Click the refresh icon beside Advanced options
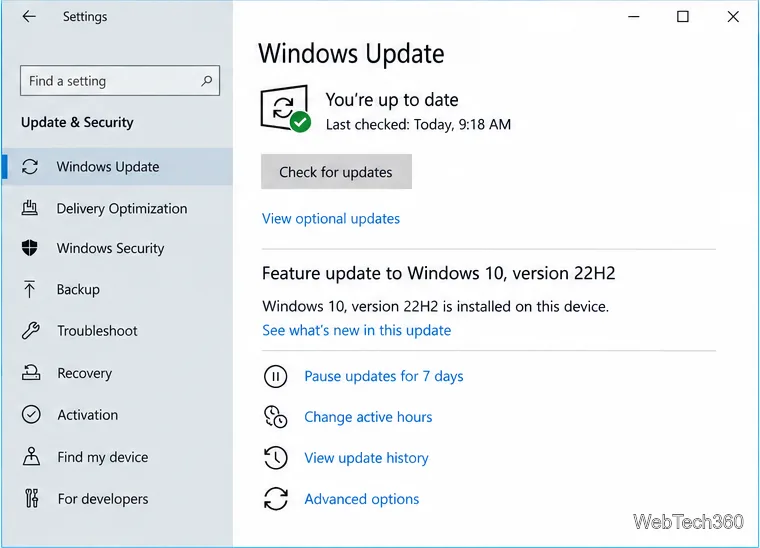This screenshot has width=760, height=548. coord(276,499)
